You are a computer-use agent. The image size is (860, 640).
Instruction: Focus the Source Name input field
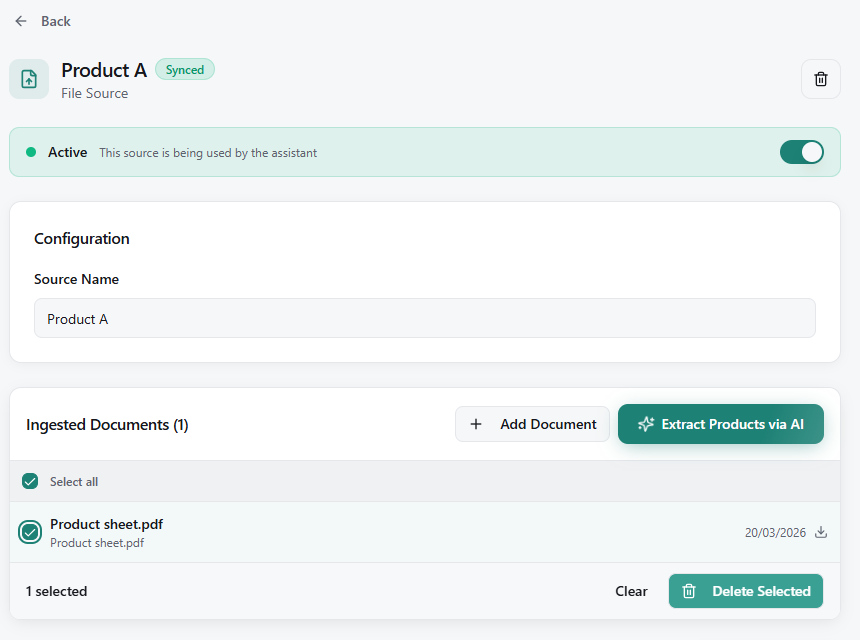pos(424,319)
